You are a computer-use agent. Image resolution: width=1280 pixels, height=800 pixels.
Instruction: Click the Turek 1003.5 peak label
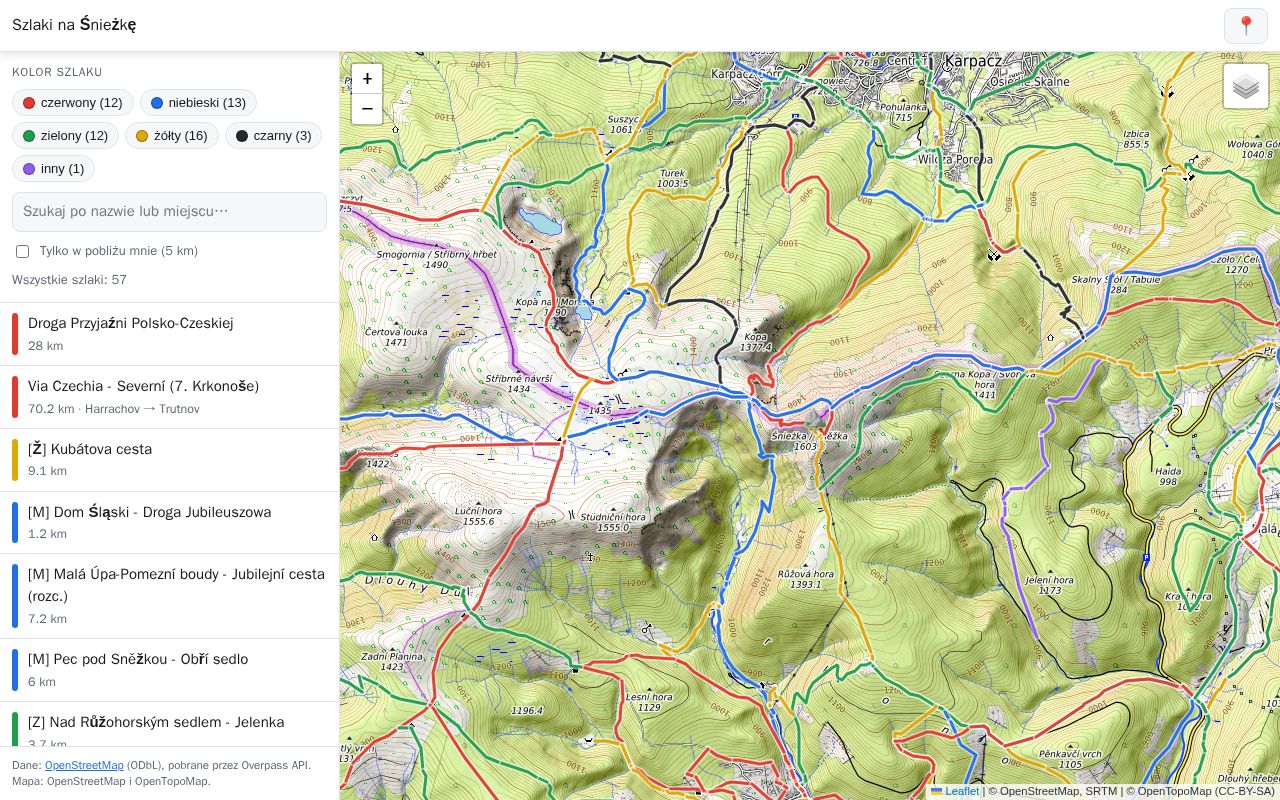(x=673, y=178)
